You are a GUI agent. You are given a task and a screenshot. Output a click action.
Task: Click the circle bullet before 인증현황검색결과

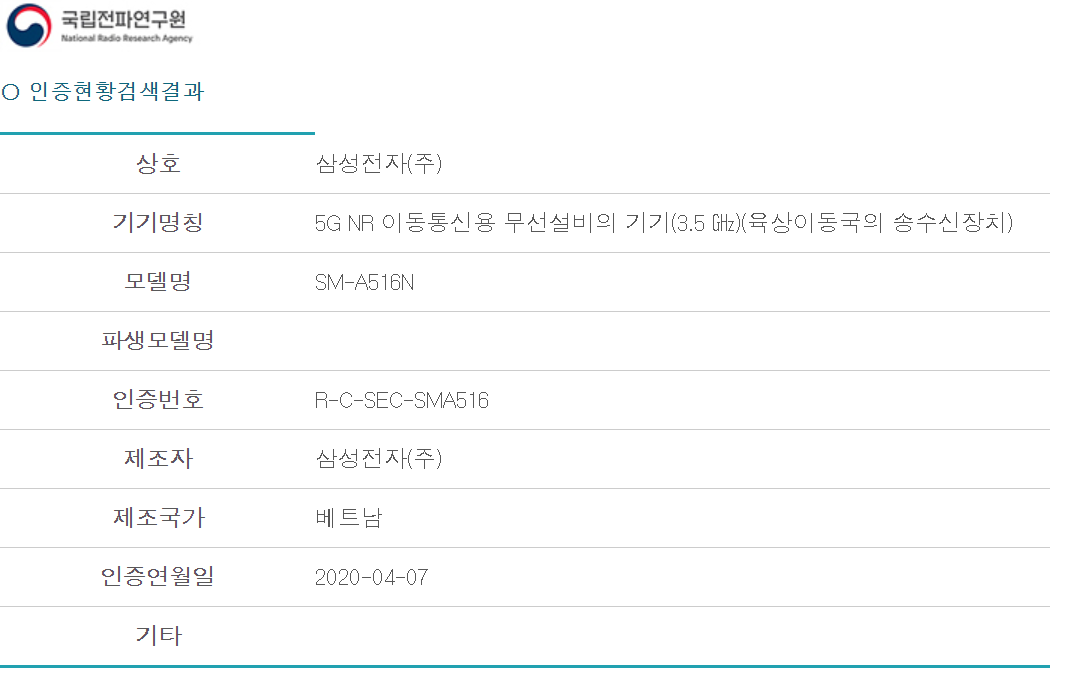click(x=11, y=92)
